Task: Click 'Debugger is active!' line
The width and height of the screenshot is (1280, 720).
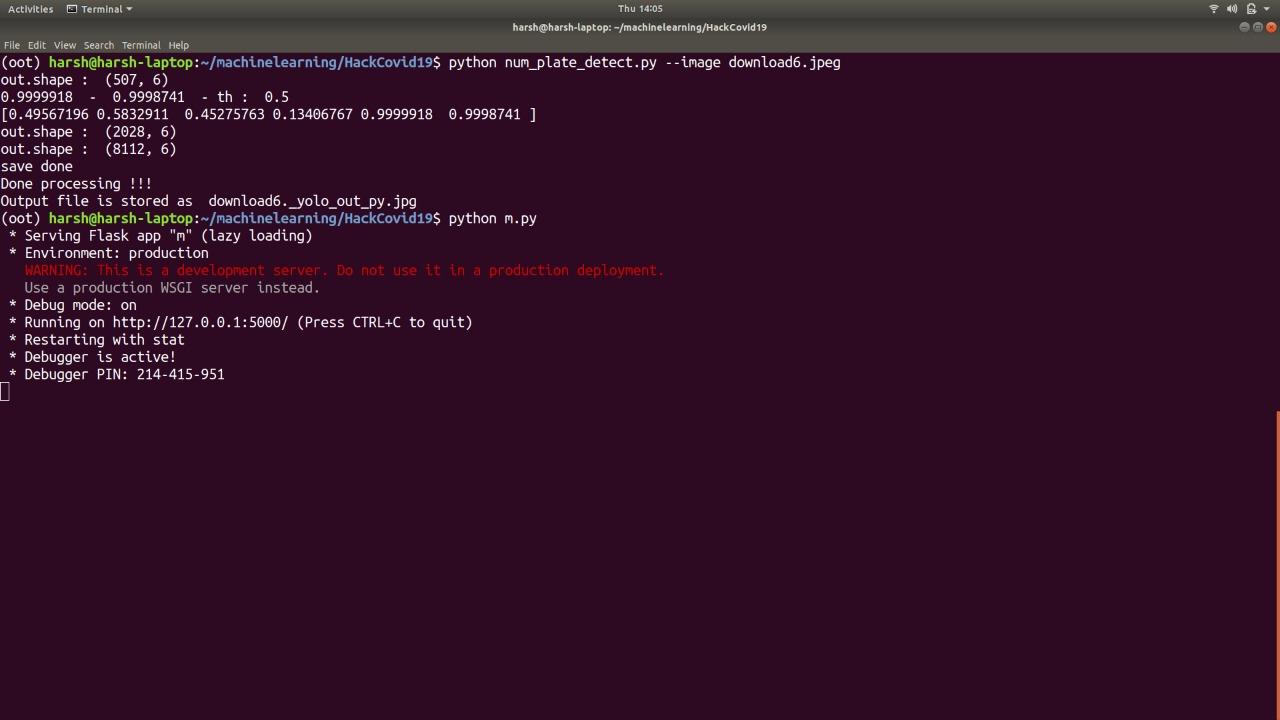Action: coord(100,357)
